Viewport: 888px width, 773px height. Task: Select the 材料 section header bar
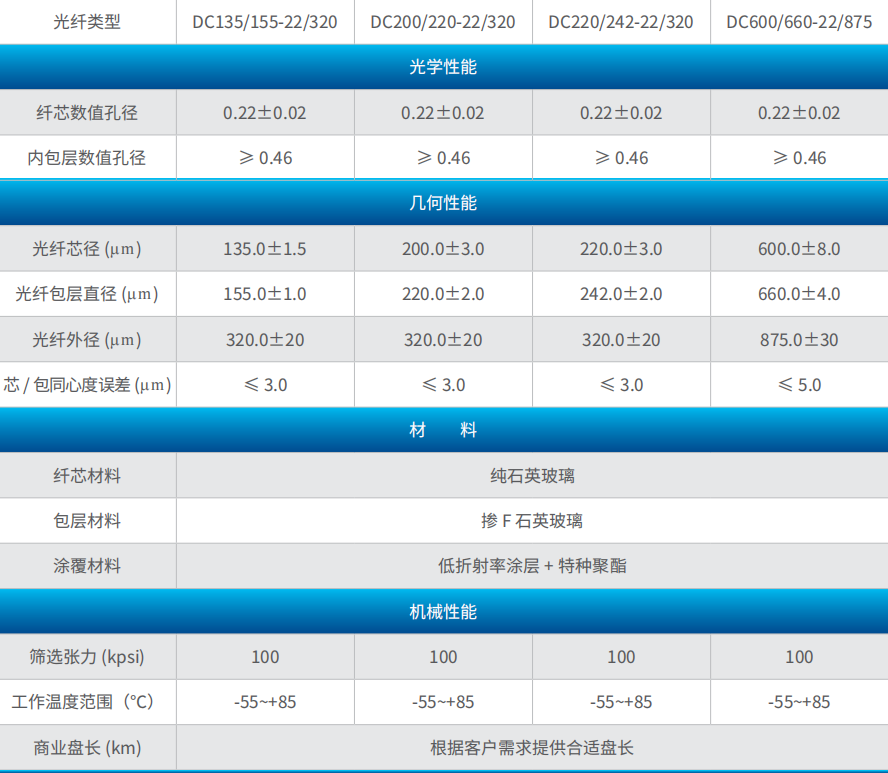coord(444,430)
